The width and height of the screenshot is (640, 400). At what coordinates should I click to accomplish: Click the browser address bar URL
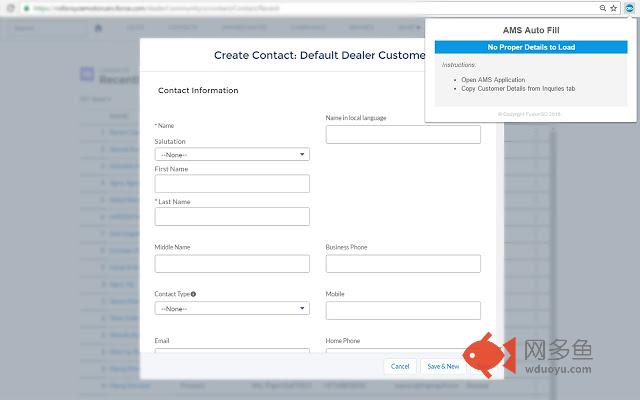coord(157,8)
